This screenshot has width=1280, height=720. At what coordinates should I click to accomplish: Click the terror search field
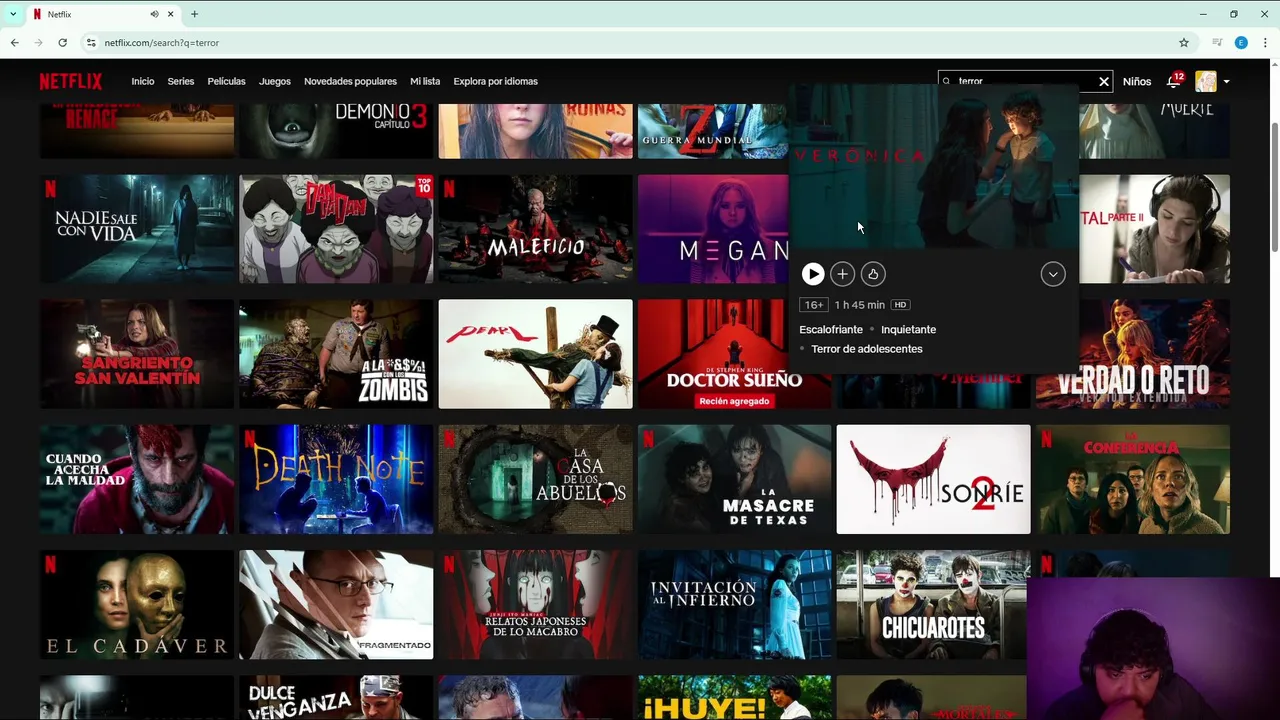(x=1025, y=81)
